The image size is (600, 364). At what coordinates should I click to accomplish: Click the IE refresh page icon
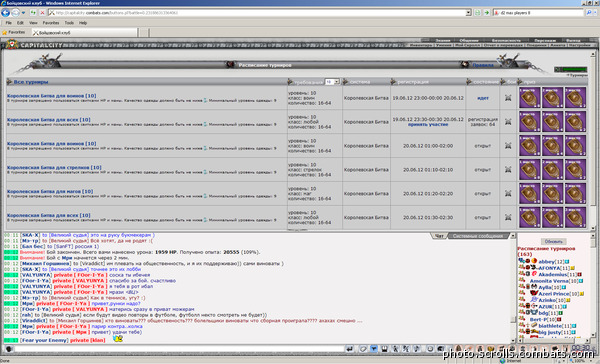[x=33, y=13]
